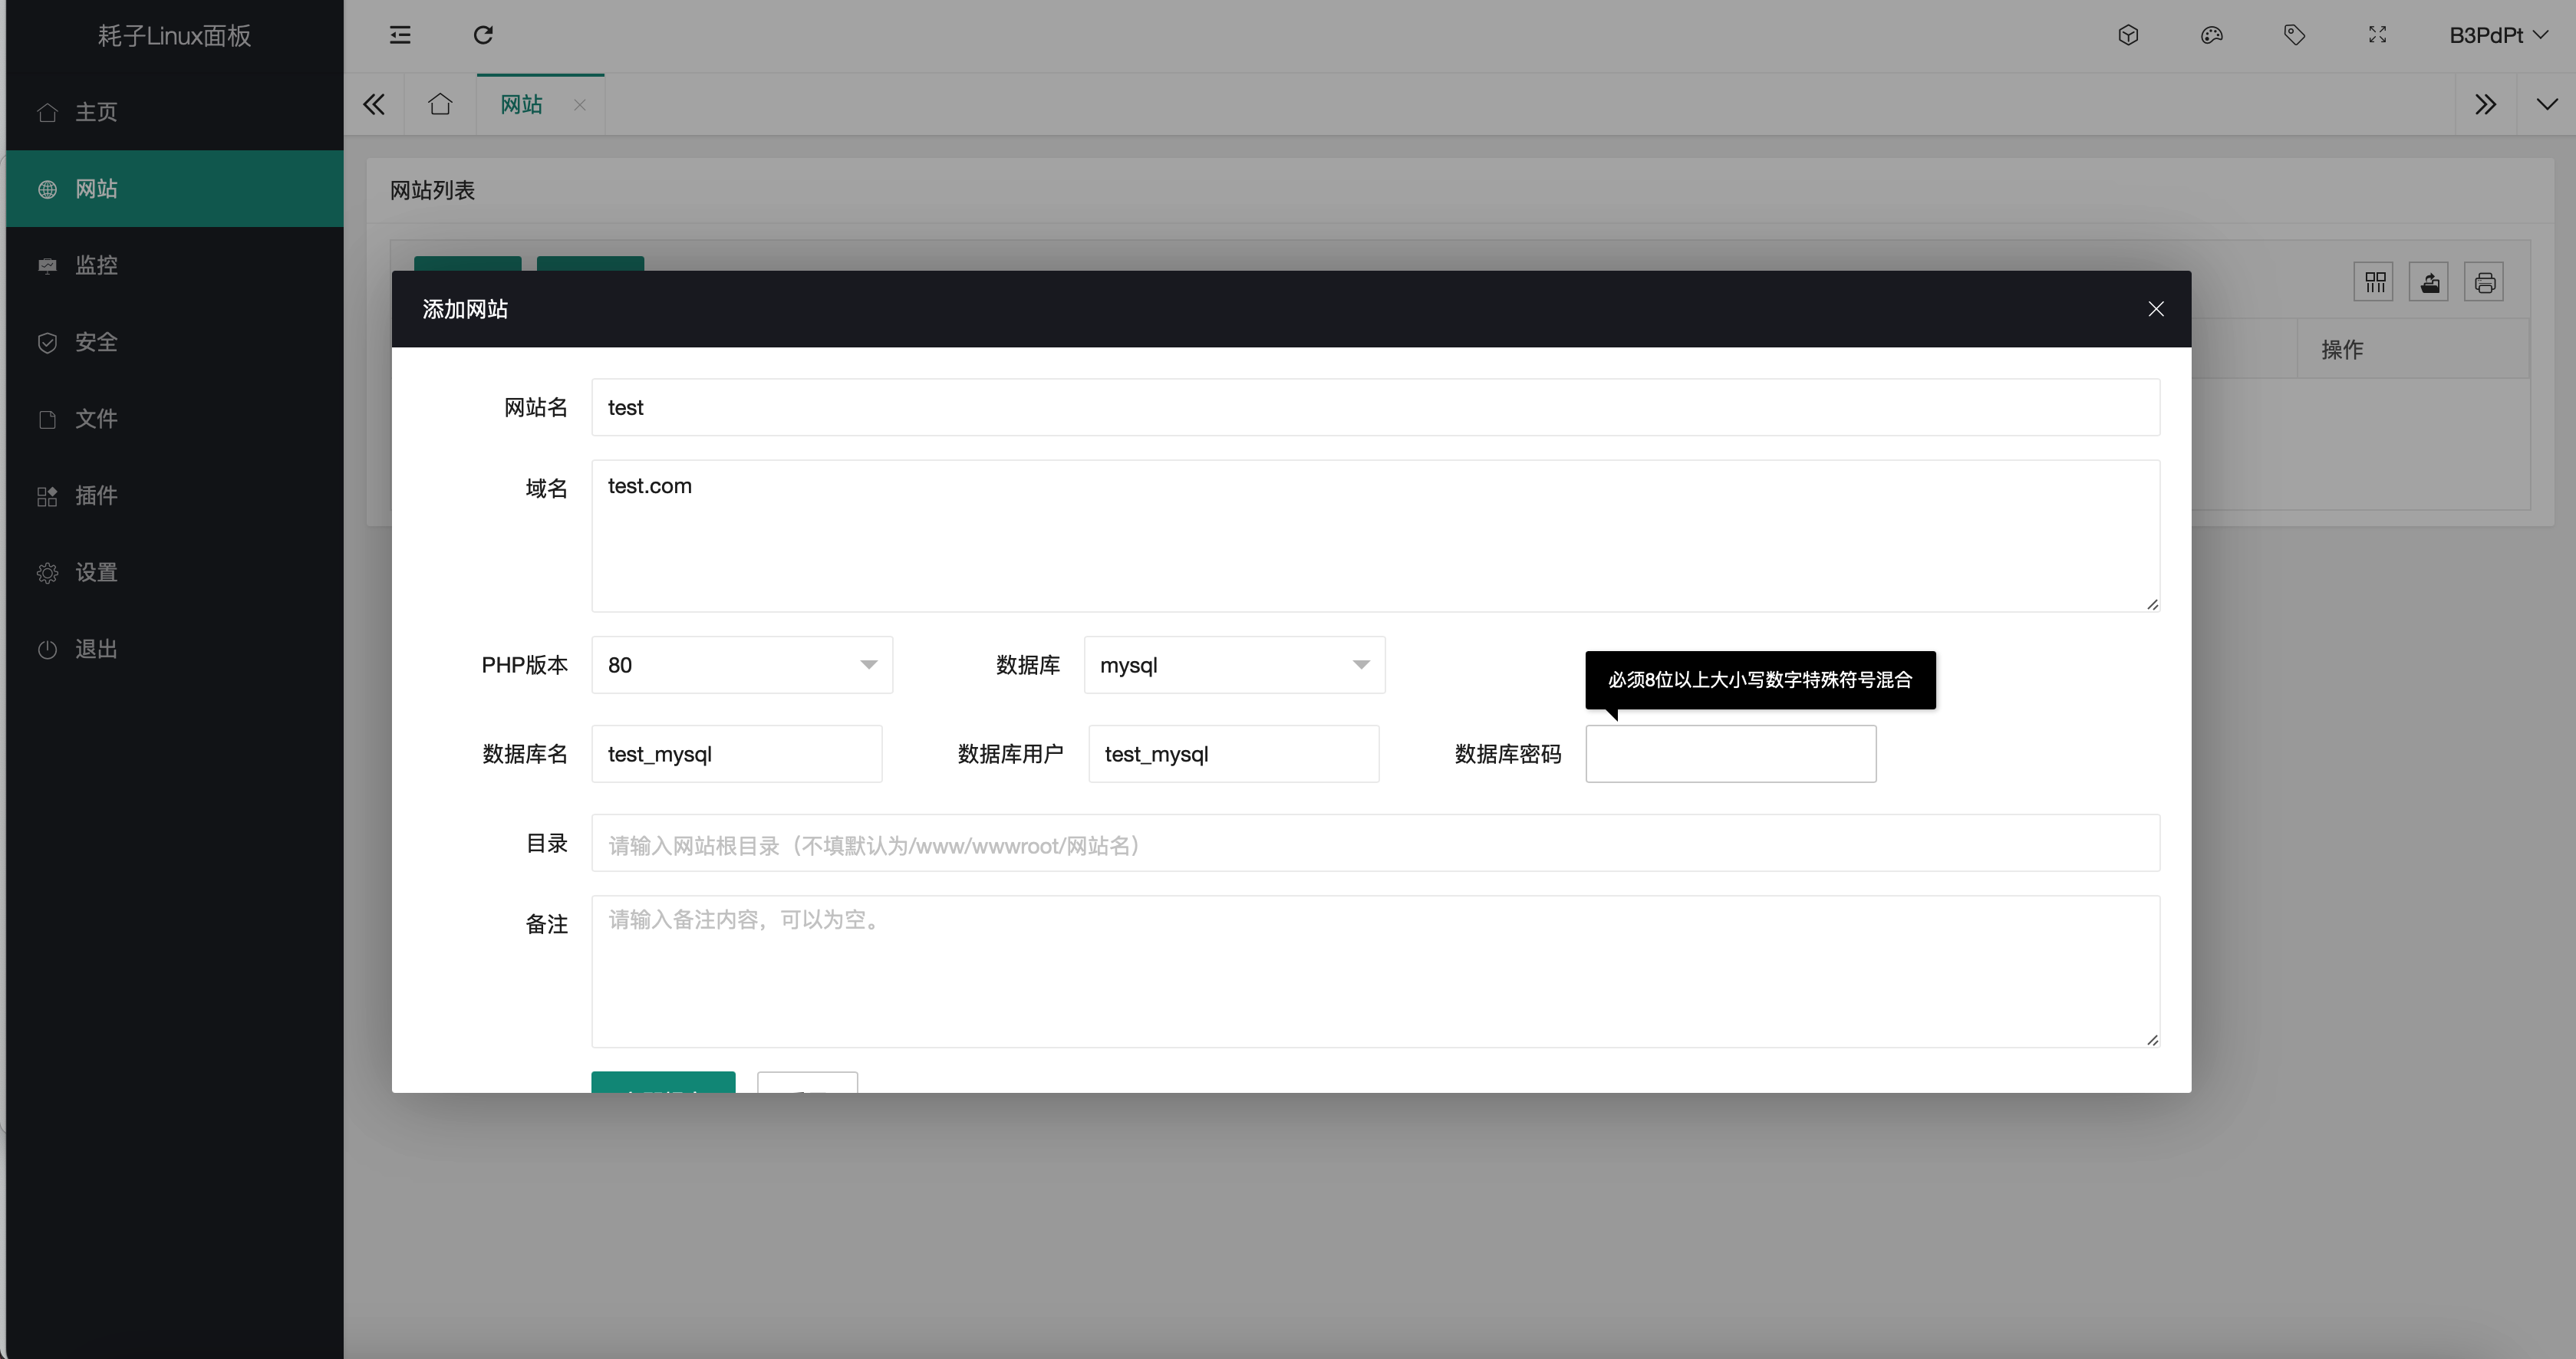Click the 网站名 input containing test

click(x=1375, y=407)
